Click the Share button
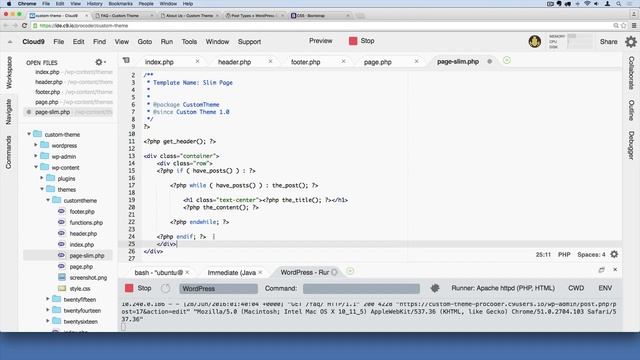 pos(609,42)
